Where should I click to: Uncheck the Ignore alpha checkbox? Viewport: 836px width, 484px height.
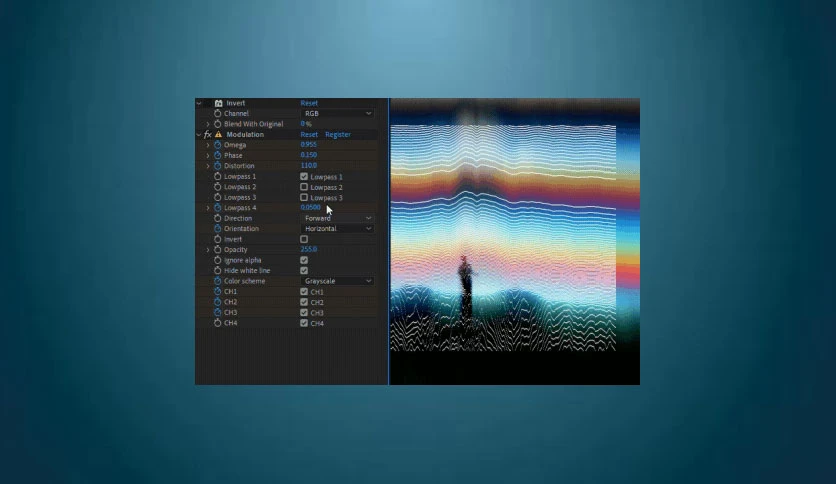pyautogui.click(x=304, y=260)
